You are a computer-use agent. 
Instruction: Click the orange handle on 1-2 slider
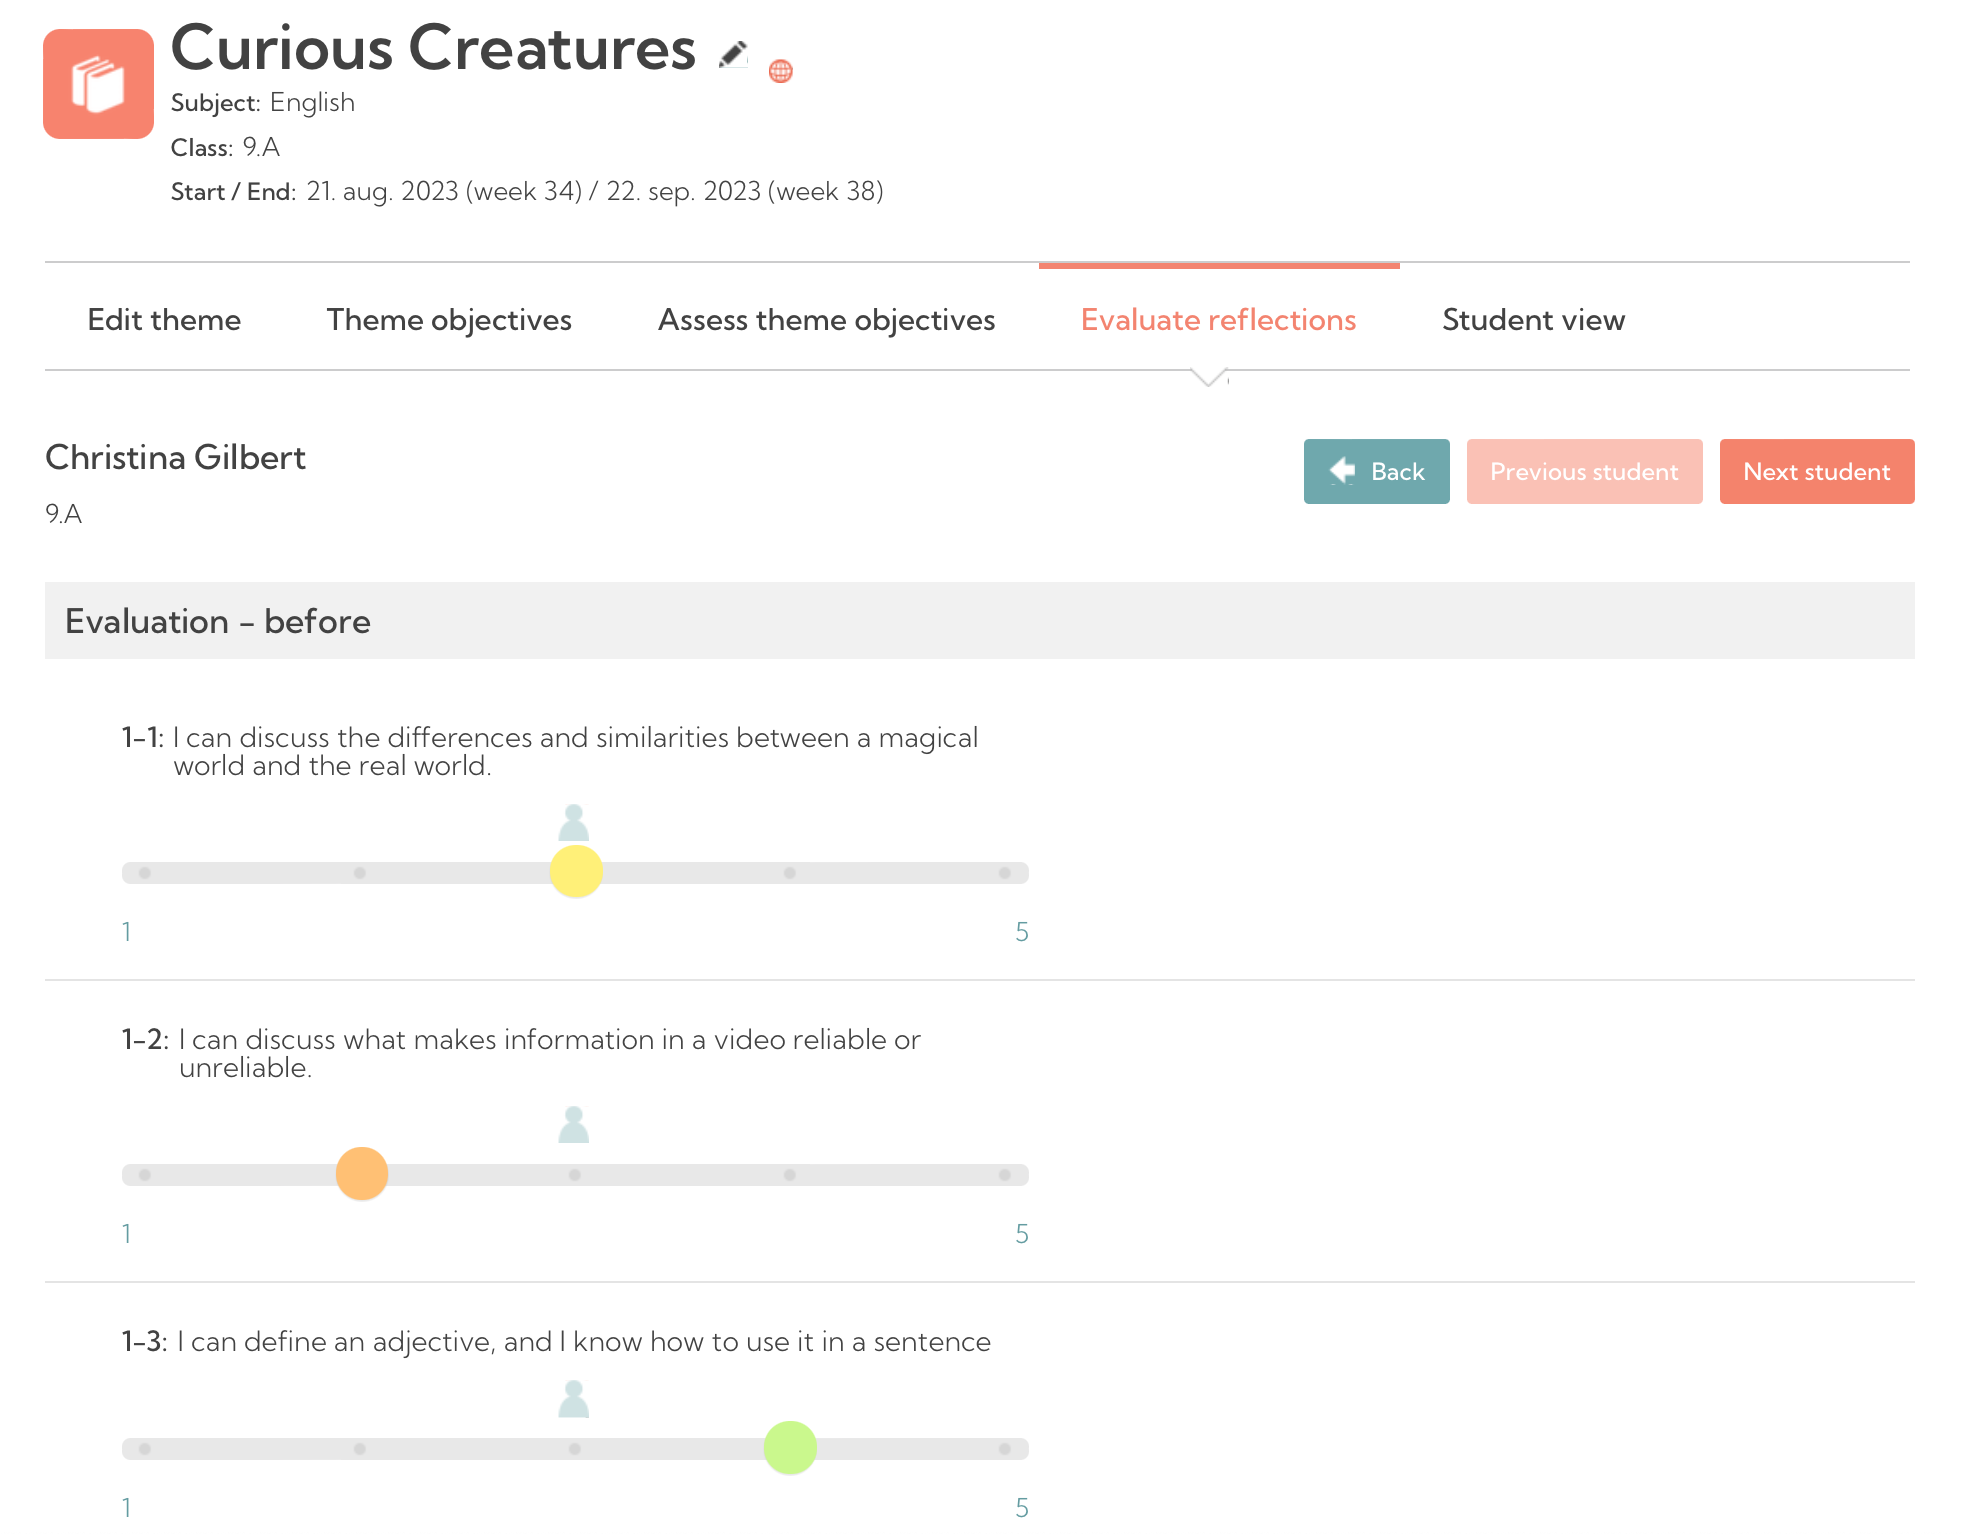pyautogui.click(x=362, y=1174)
